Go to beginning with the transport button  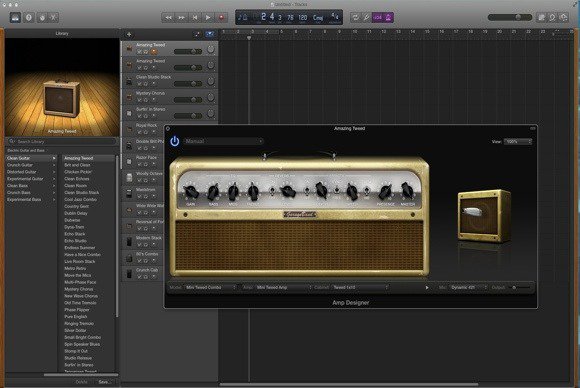click(x=195, y=17)
